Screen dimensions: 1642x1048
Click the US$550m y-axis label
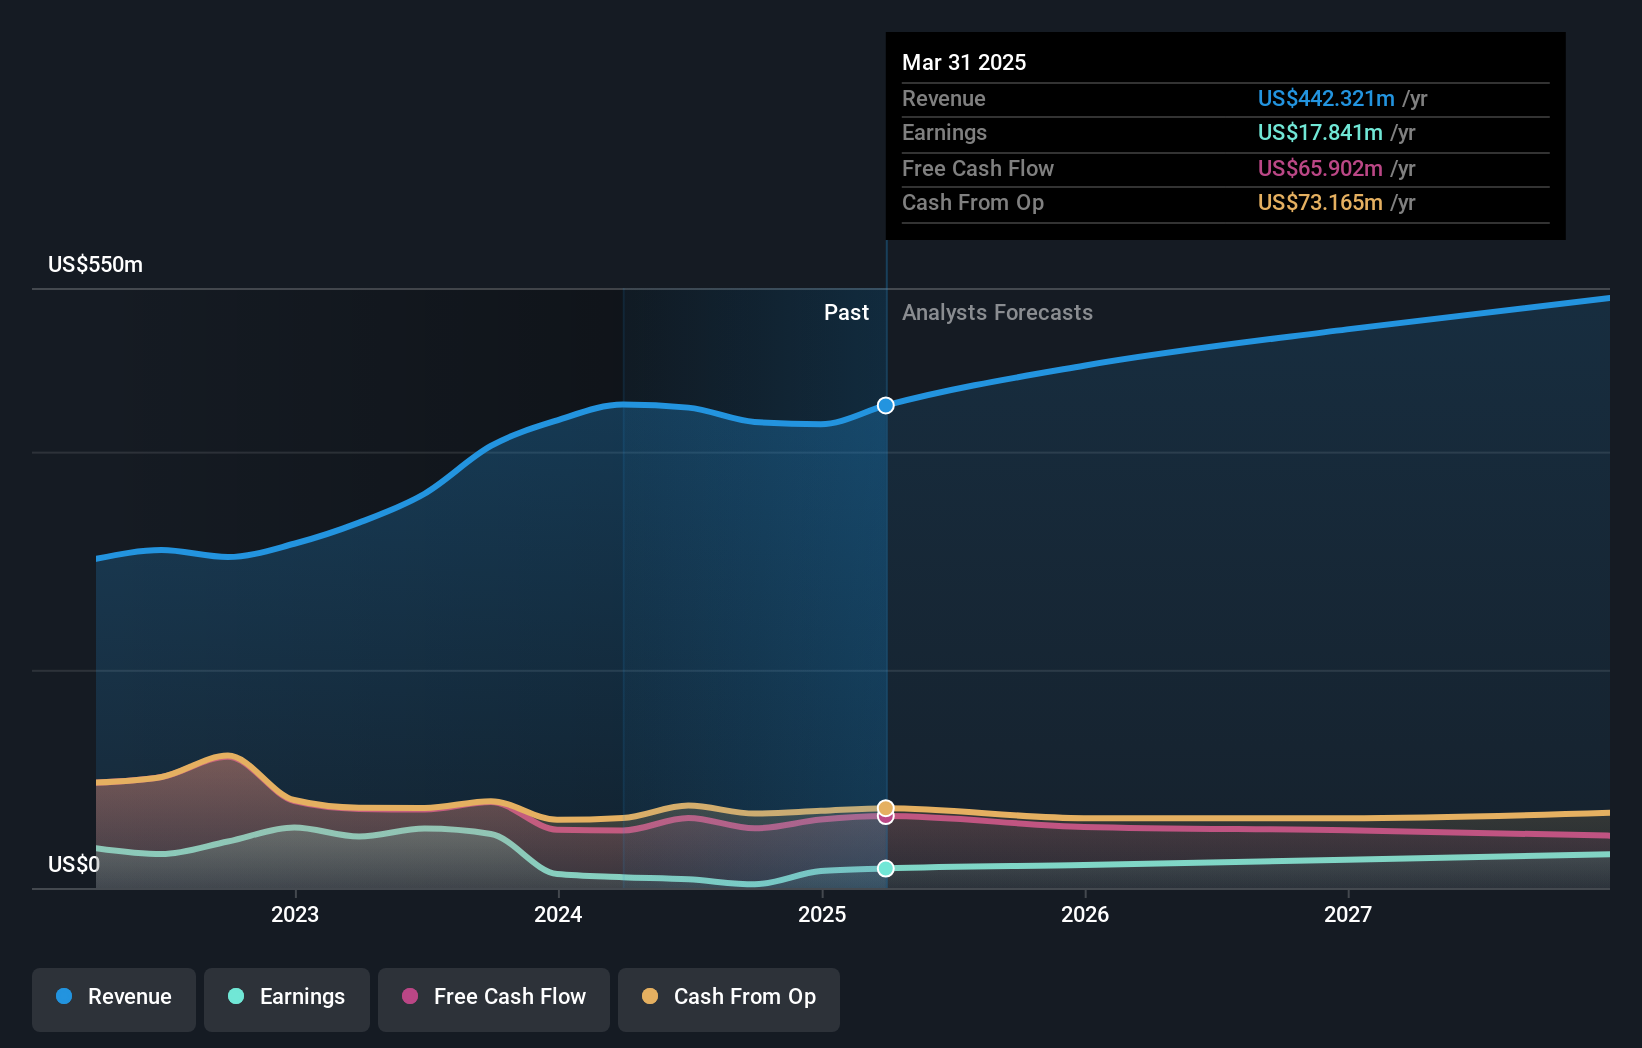96,265
